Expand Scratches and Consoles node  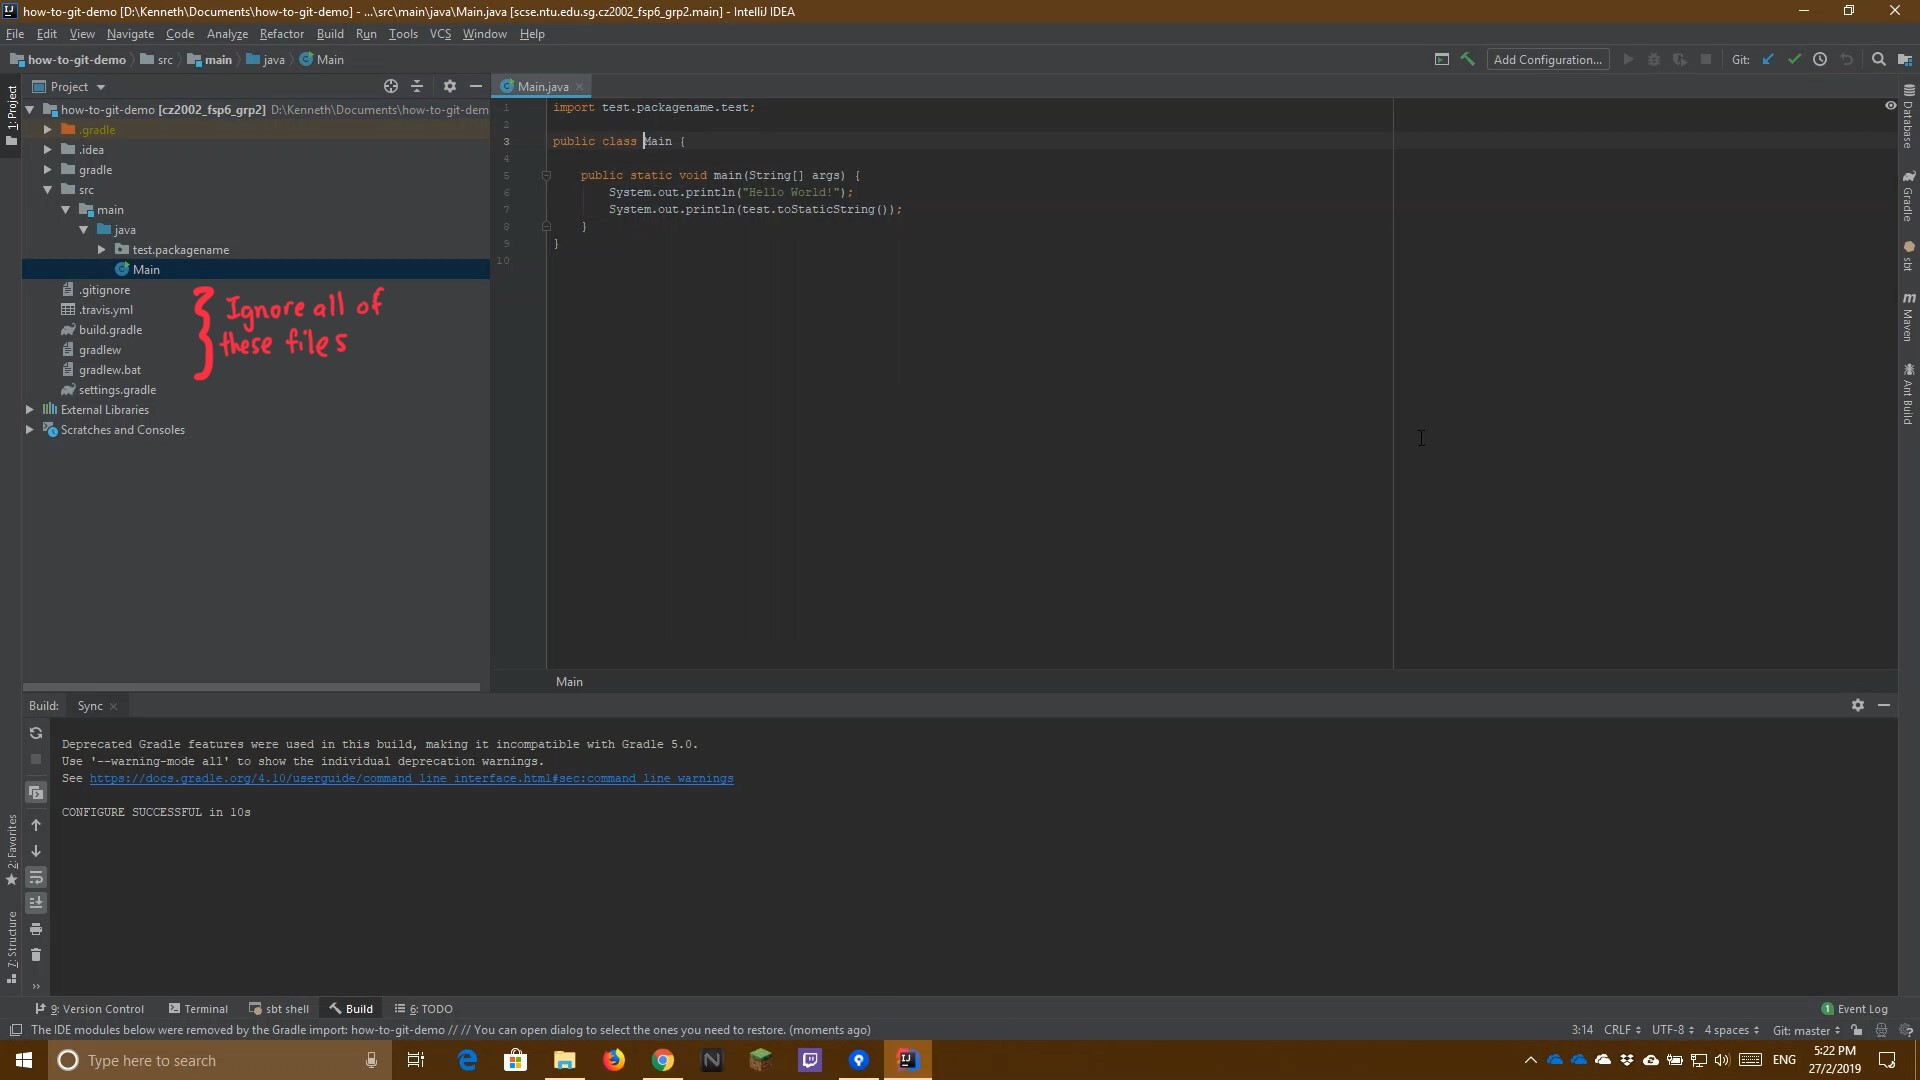29,429
